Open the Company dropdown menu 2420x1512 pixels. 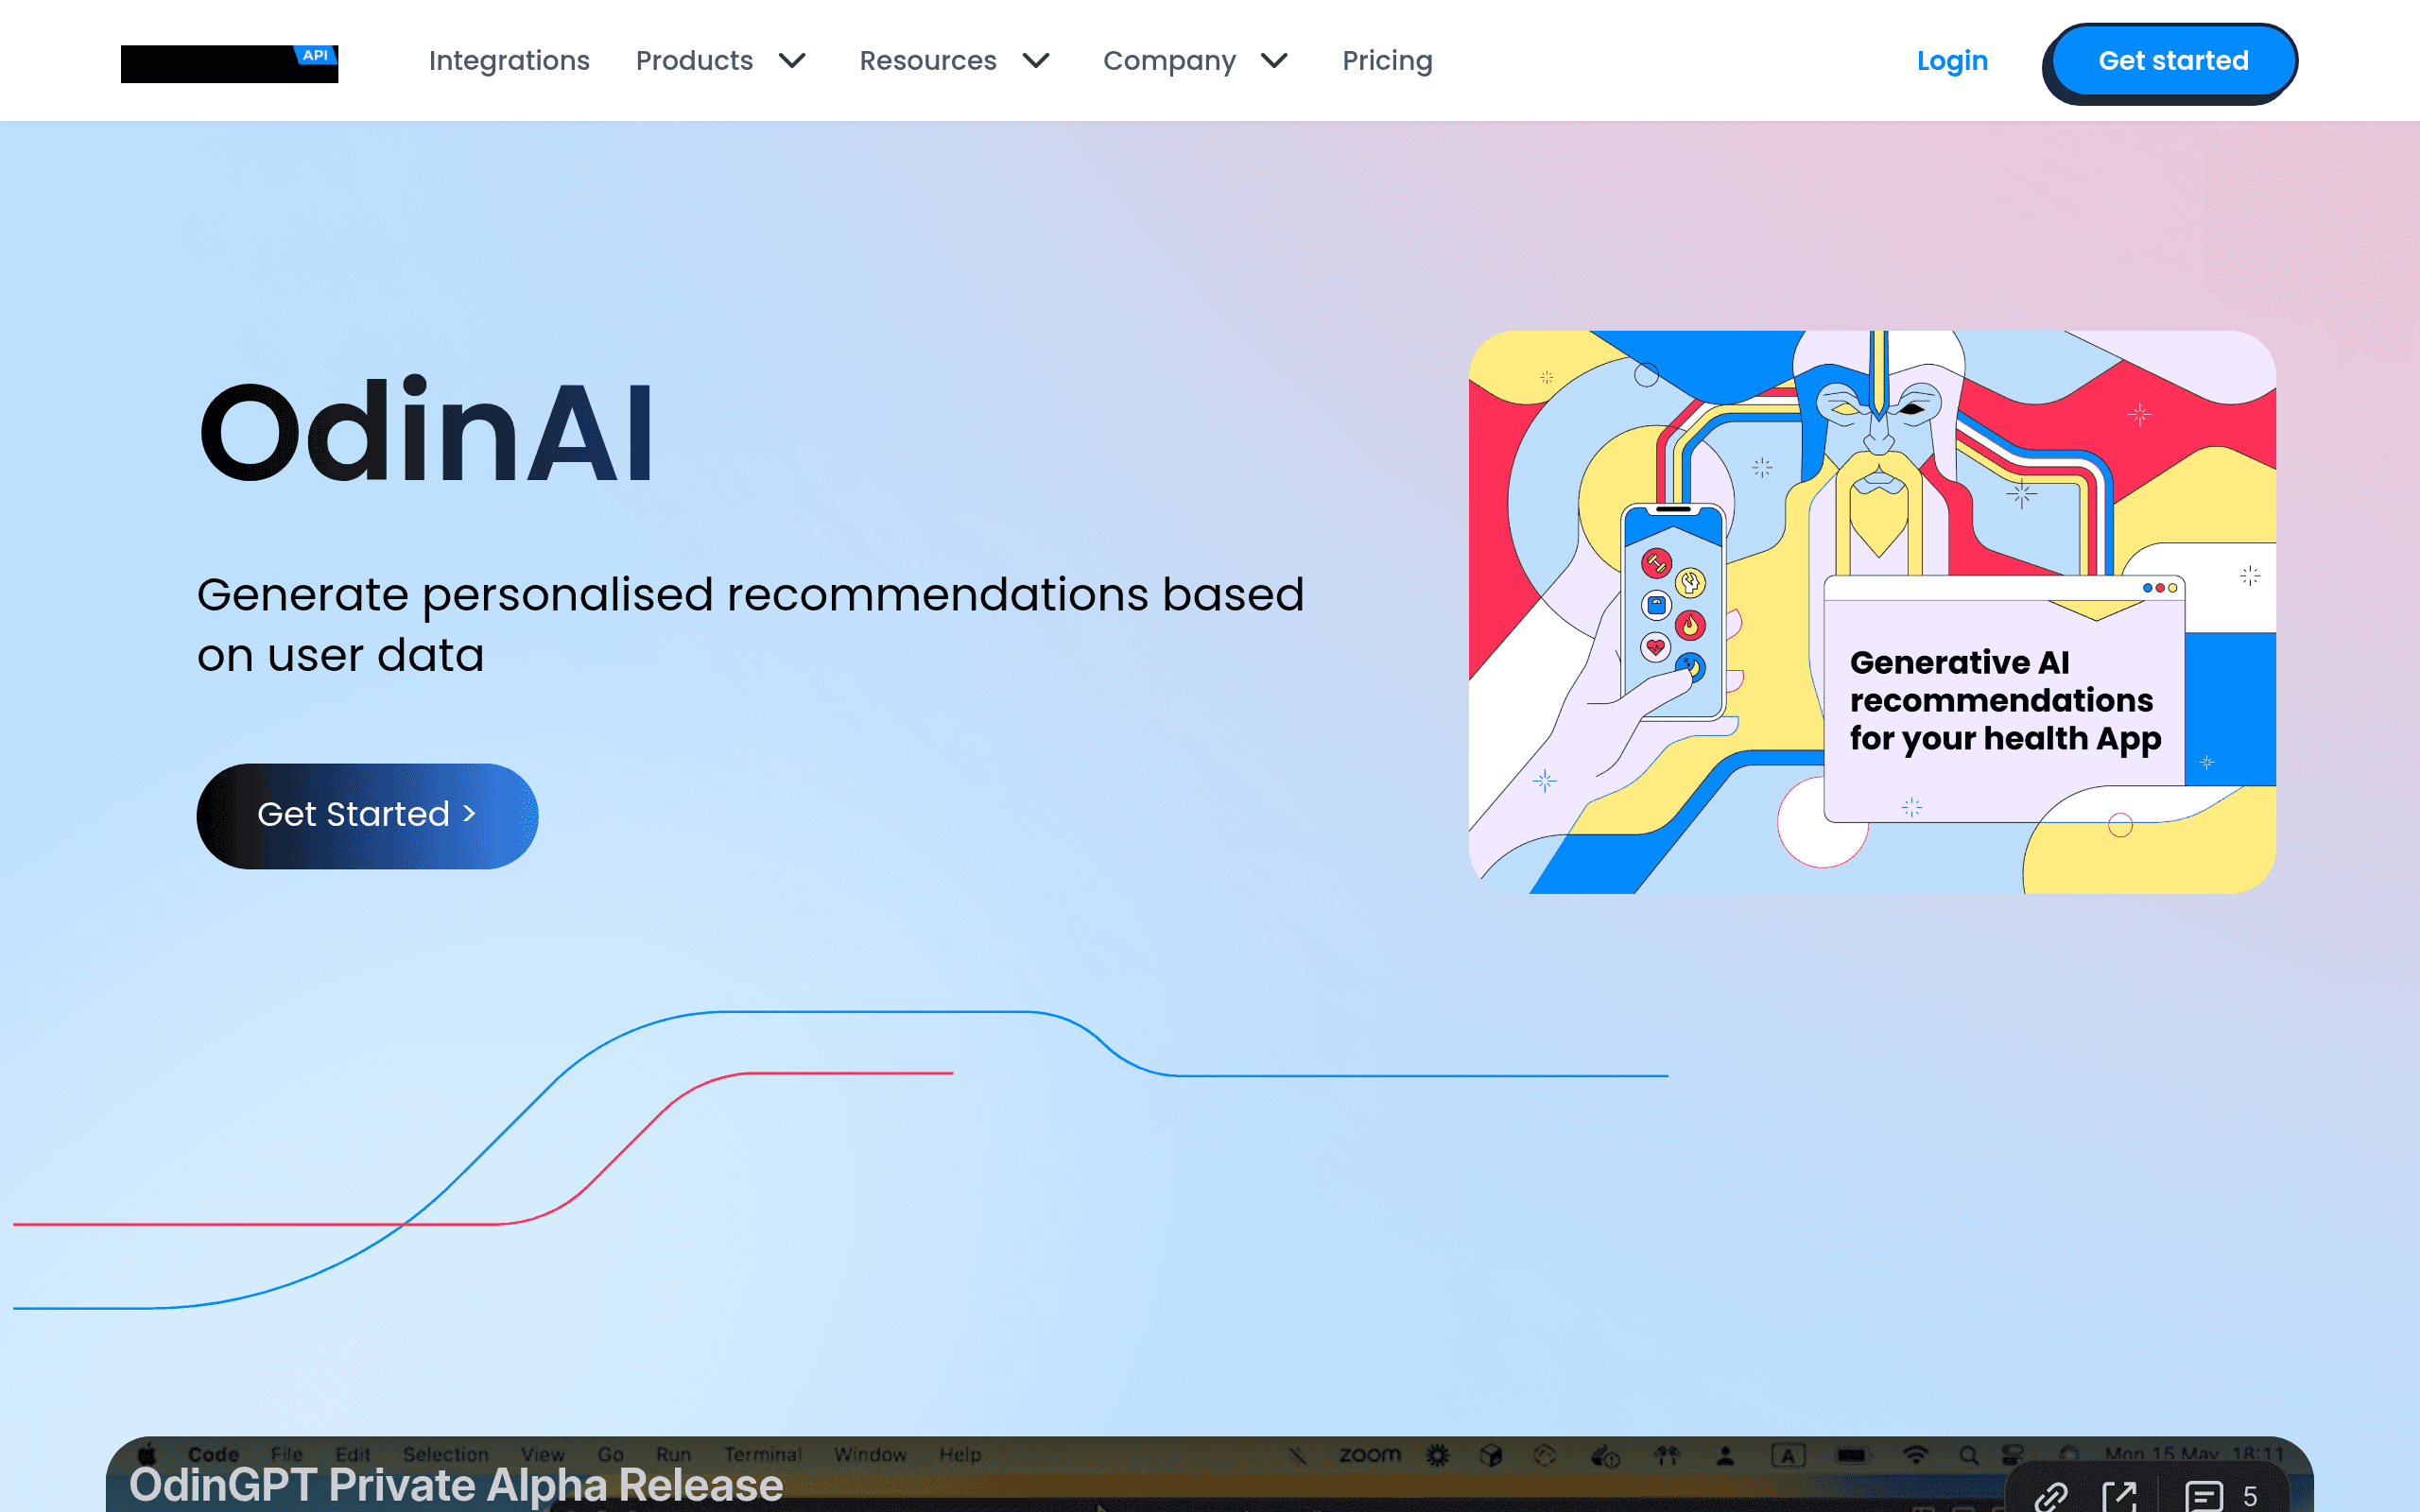(x=1196, y=61)
